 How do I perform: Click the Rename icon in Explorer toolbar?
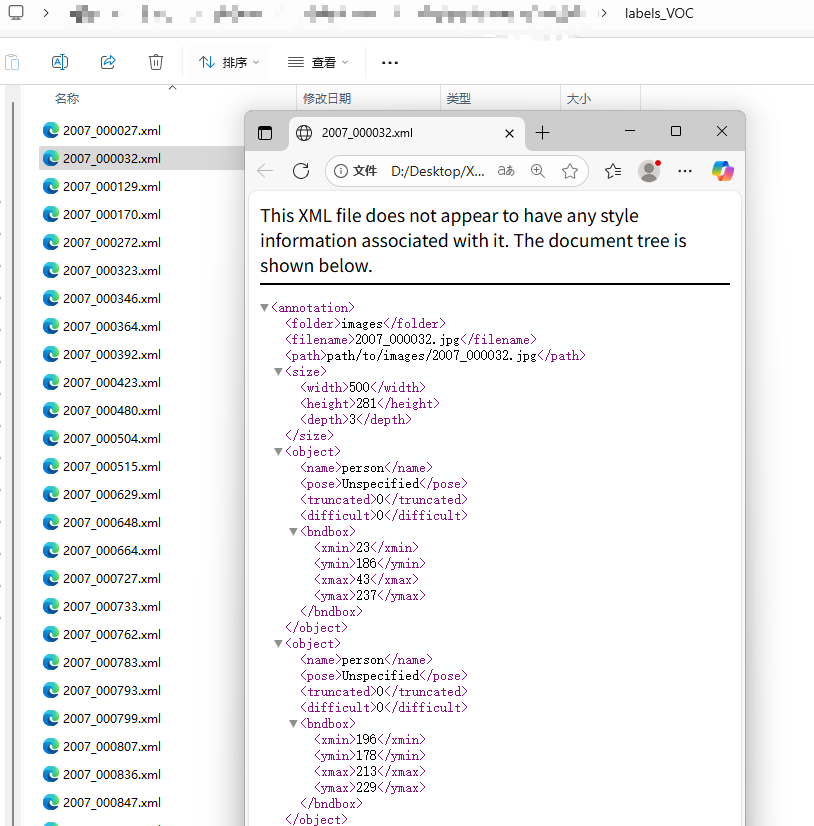(60, 62)
